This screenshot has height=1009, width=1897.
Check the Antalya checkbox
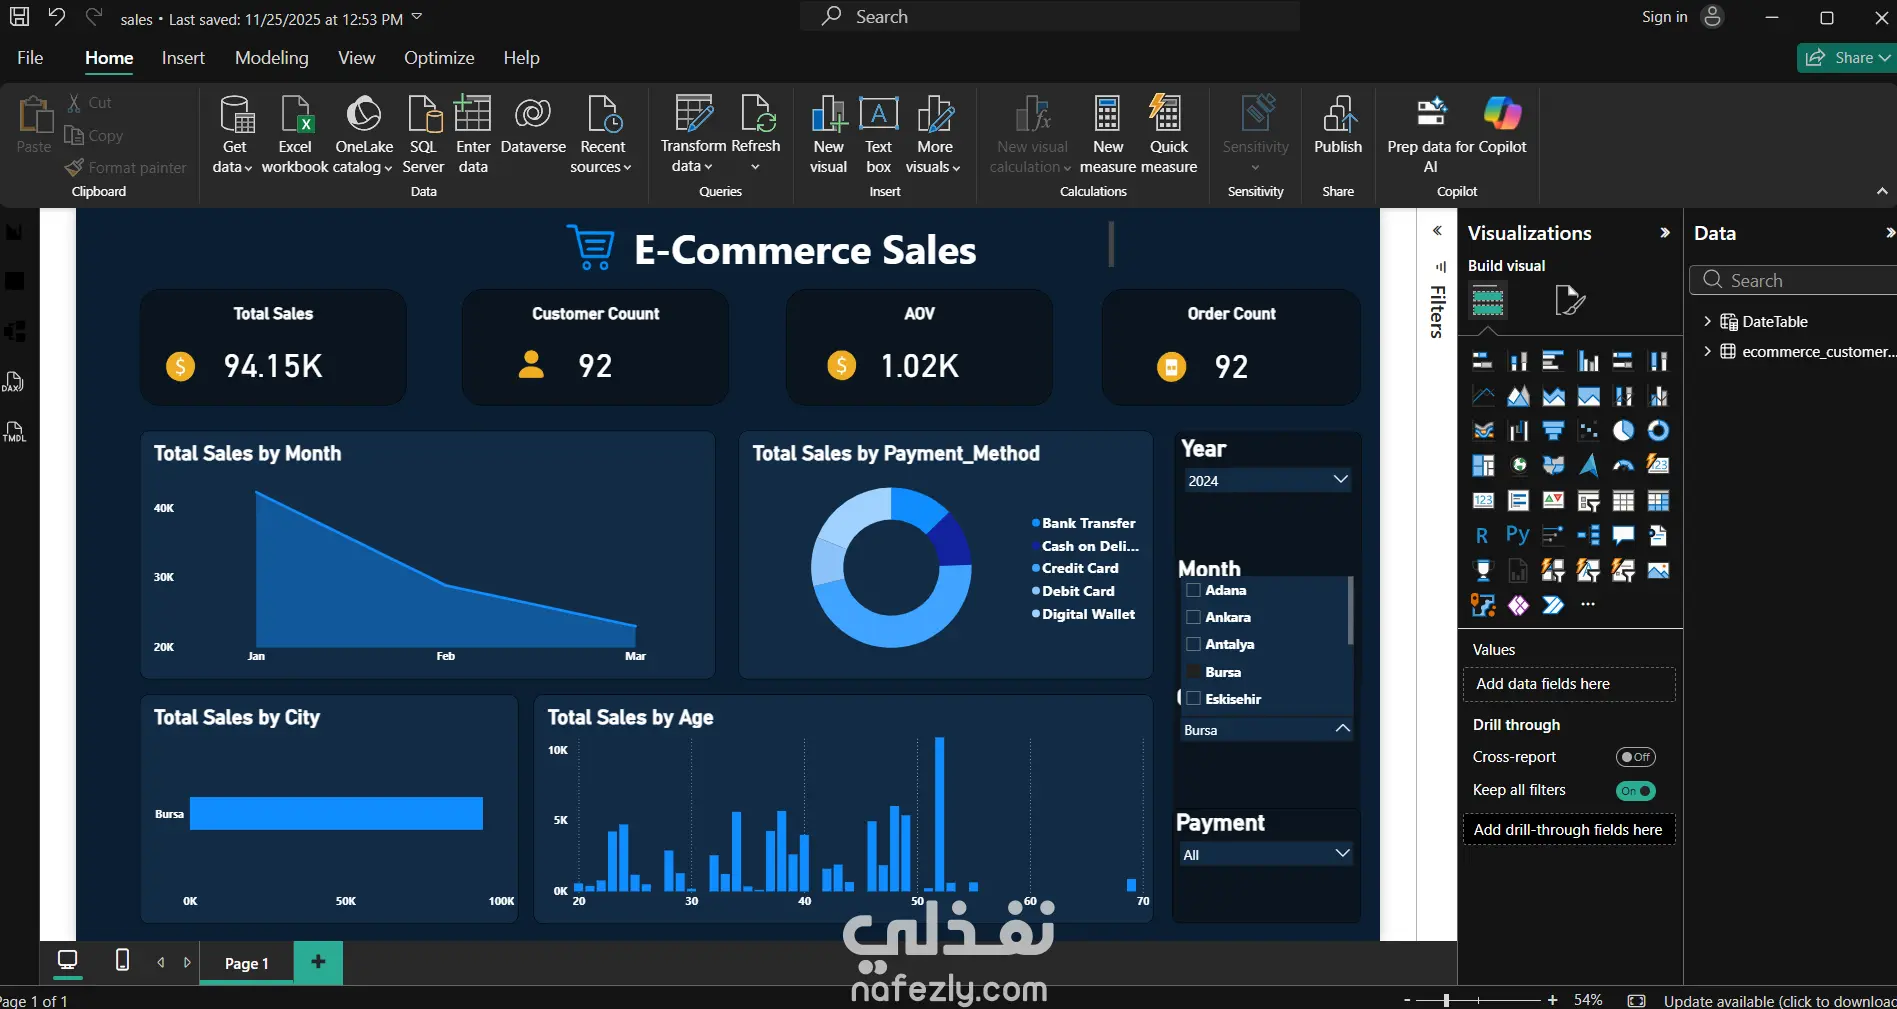point(1193,644)
